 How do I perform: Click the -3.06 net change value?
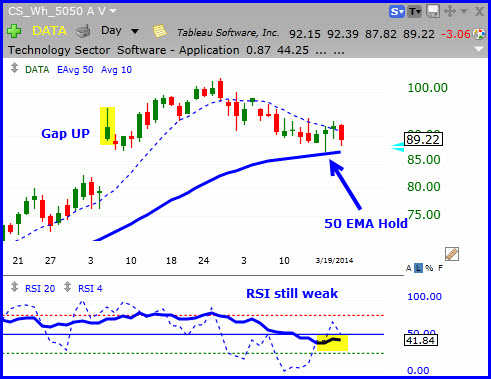455,34
